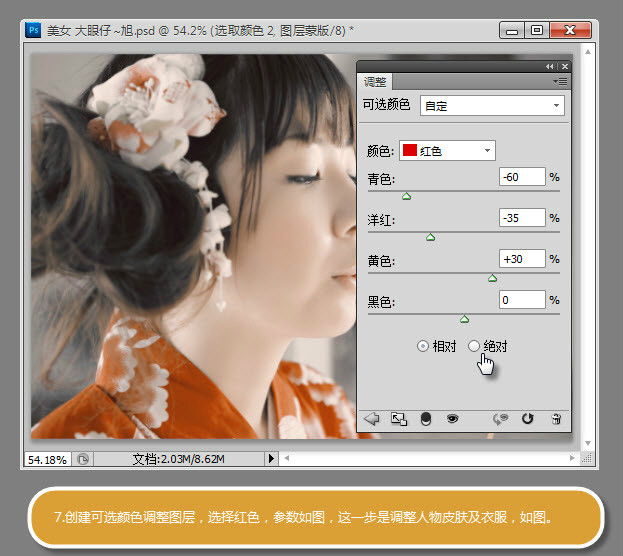Click the expanded view toggle icon
The height and width of the screenshot is (556, 623).
[399, 419]
